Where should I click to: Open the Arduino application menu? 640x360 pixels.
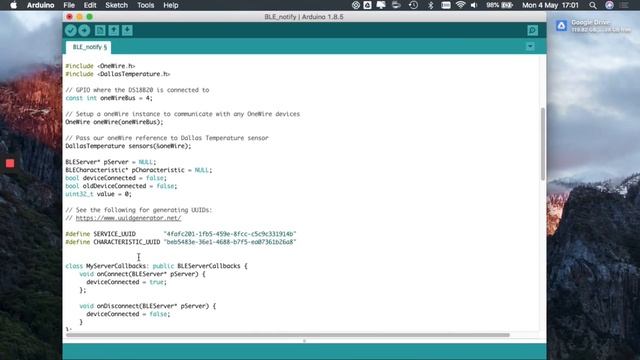coord(40,5)
